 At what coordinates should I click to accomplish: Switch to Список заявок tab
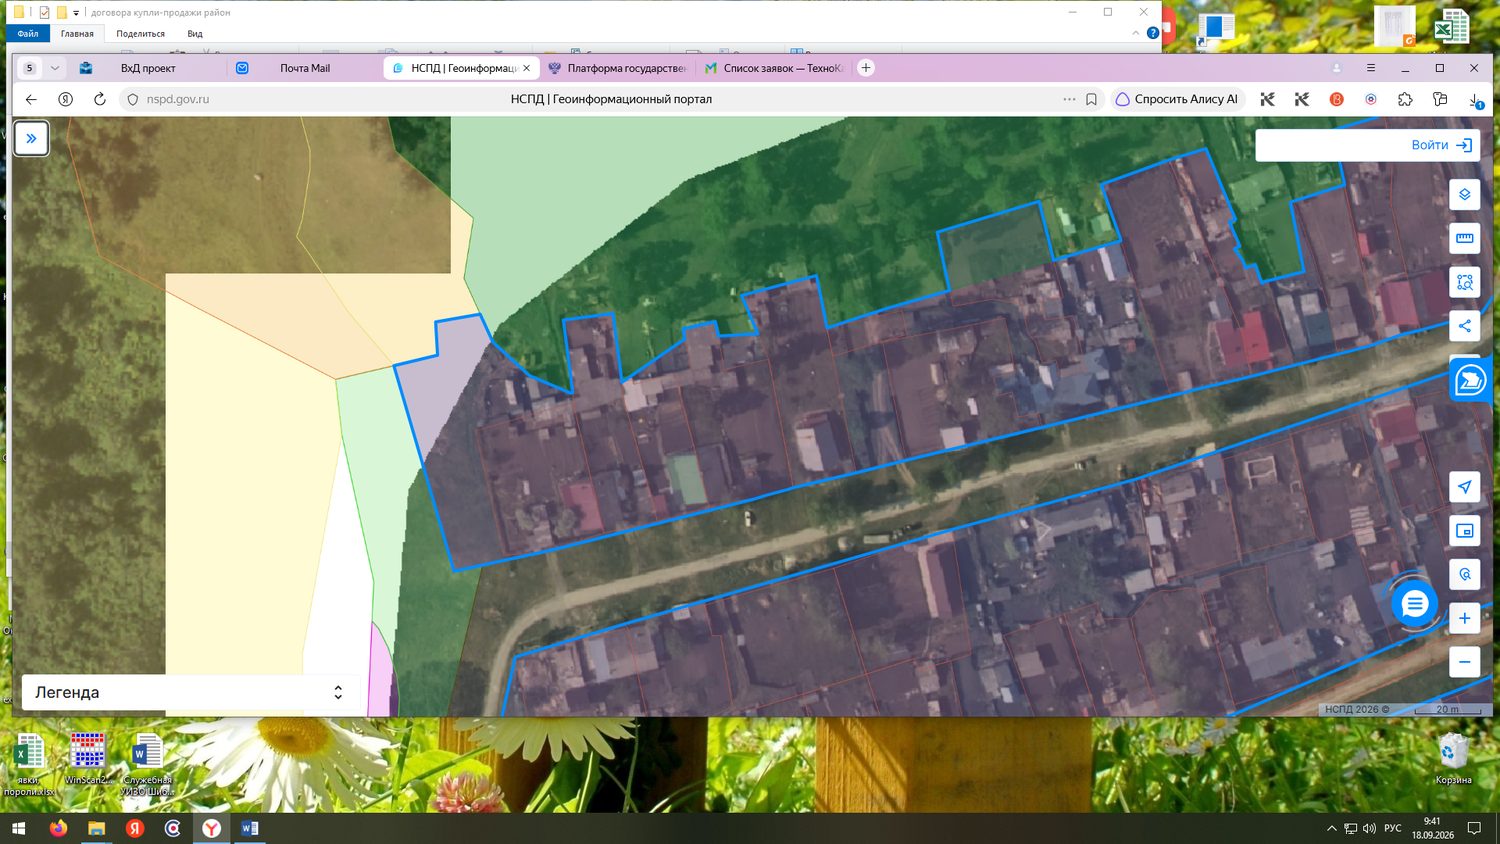point(774,68)
